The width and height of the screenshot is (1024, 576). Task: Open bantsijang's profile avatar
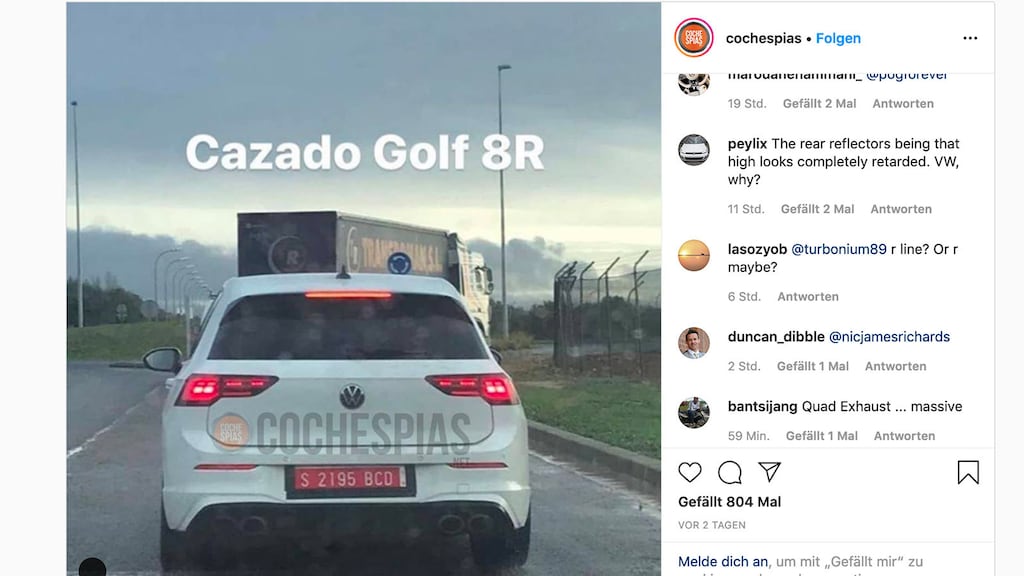694,413
